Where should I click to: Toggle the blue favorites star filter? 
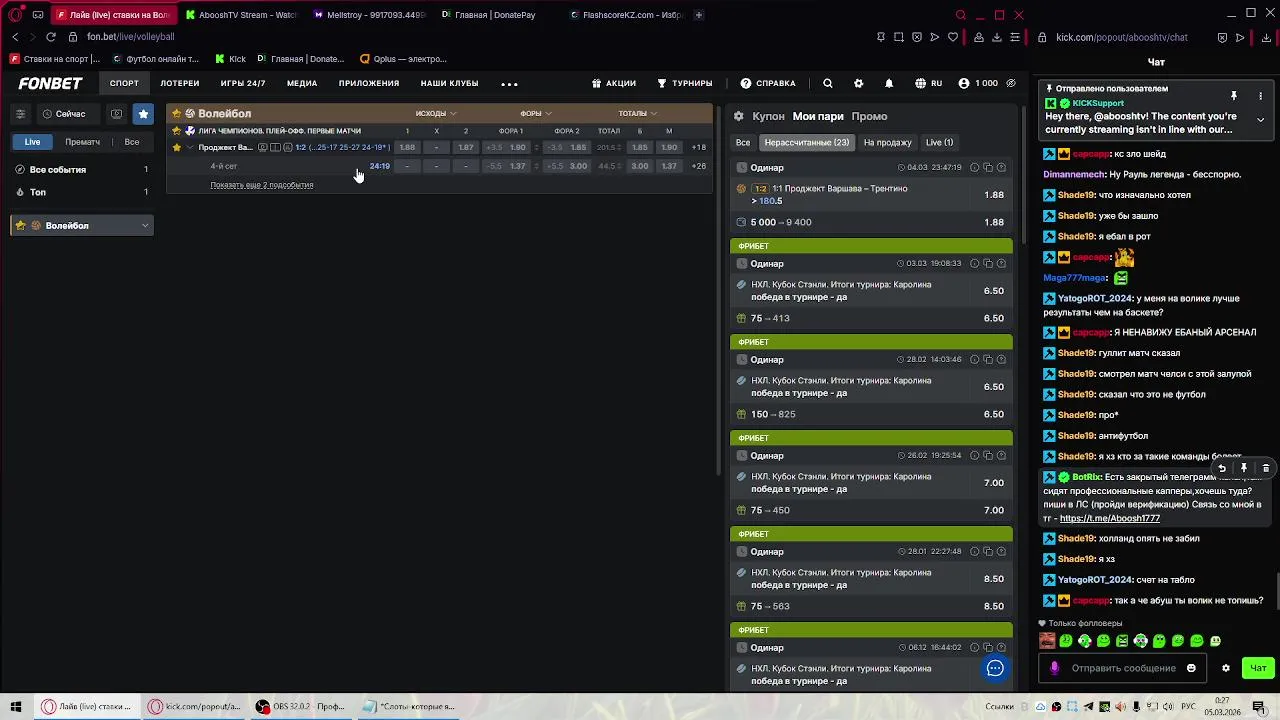tap(143, 114)
